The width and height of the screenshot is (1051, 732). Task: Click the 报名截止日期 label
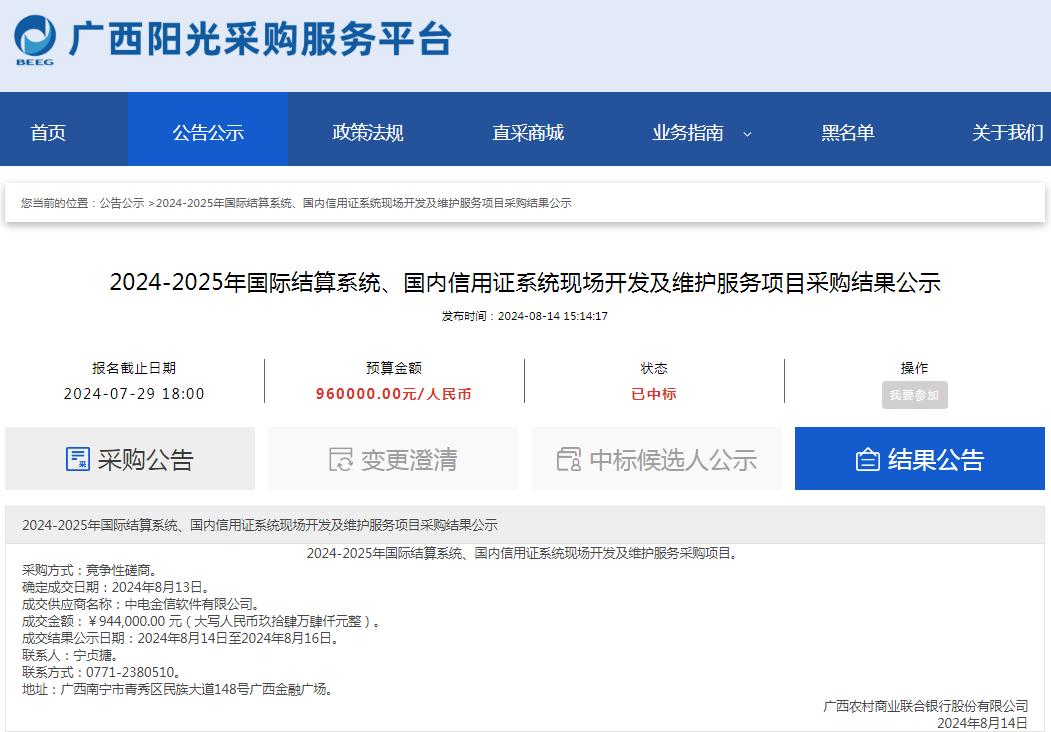134,368
